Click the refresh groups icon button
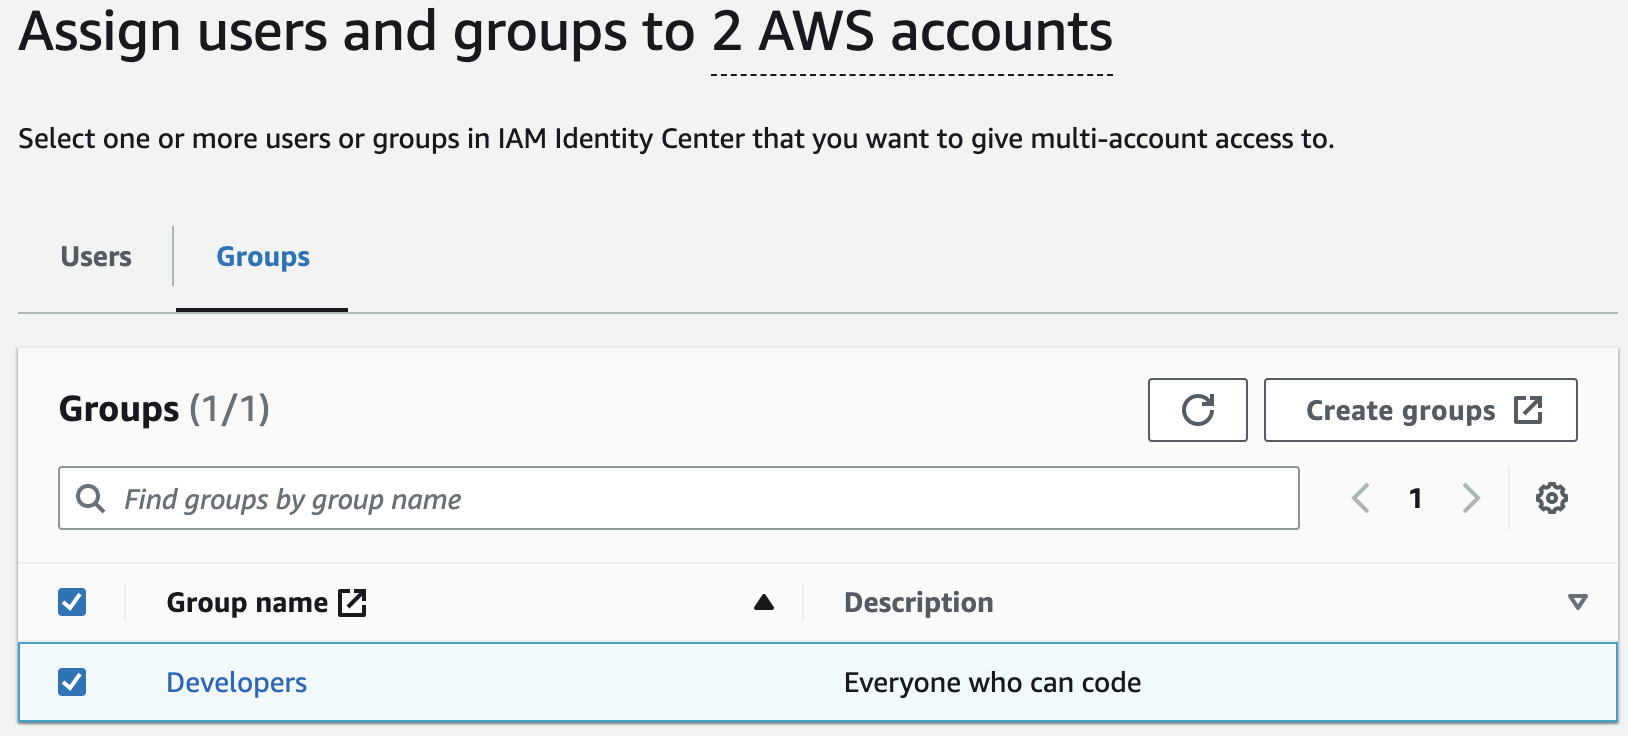The height and width of the screenshot is (736, 1628). pyautogui.click(x=1197, y=410)
